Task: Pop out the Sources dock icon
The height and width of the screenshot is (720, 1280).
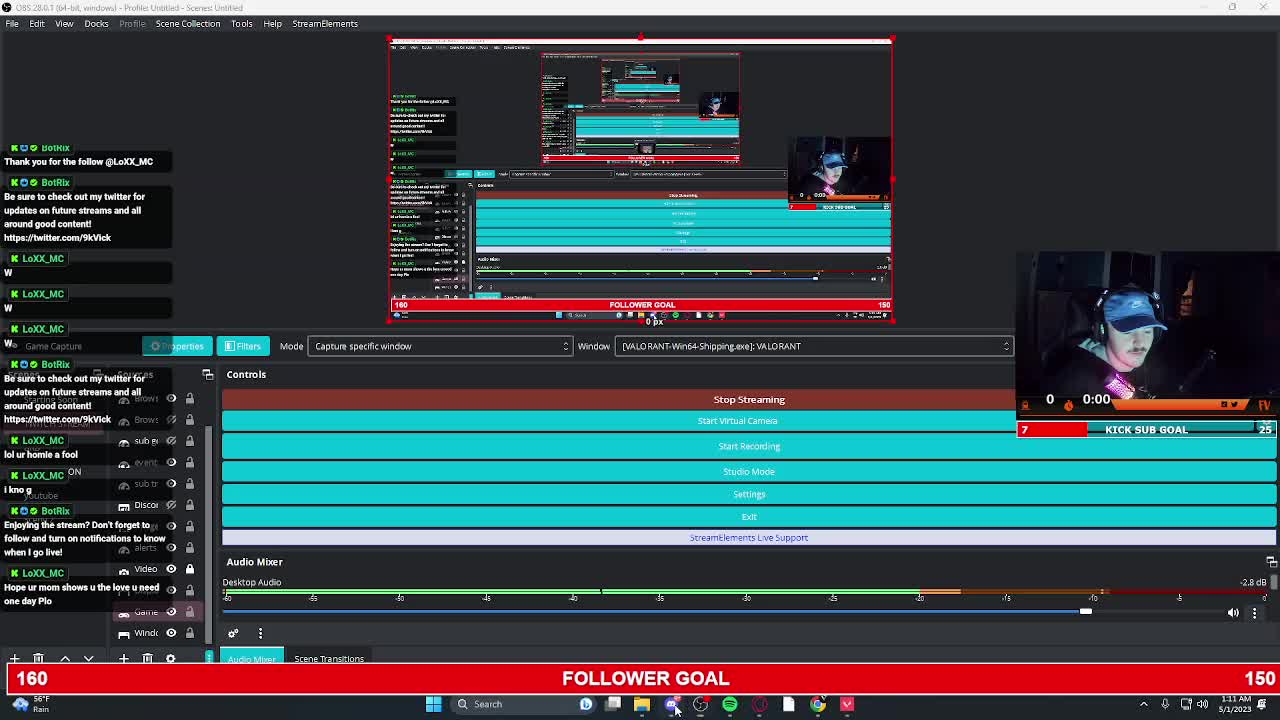Action: pyautogui.click(x=208, y=374)
